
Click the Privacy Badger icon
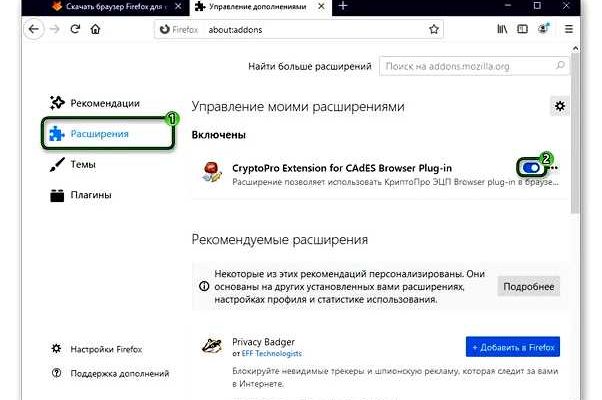coord(212,346)
